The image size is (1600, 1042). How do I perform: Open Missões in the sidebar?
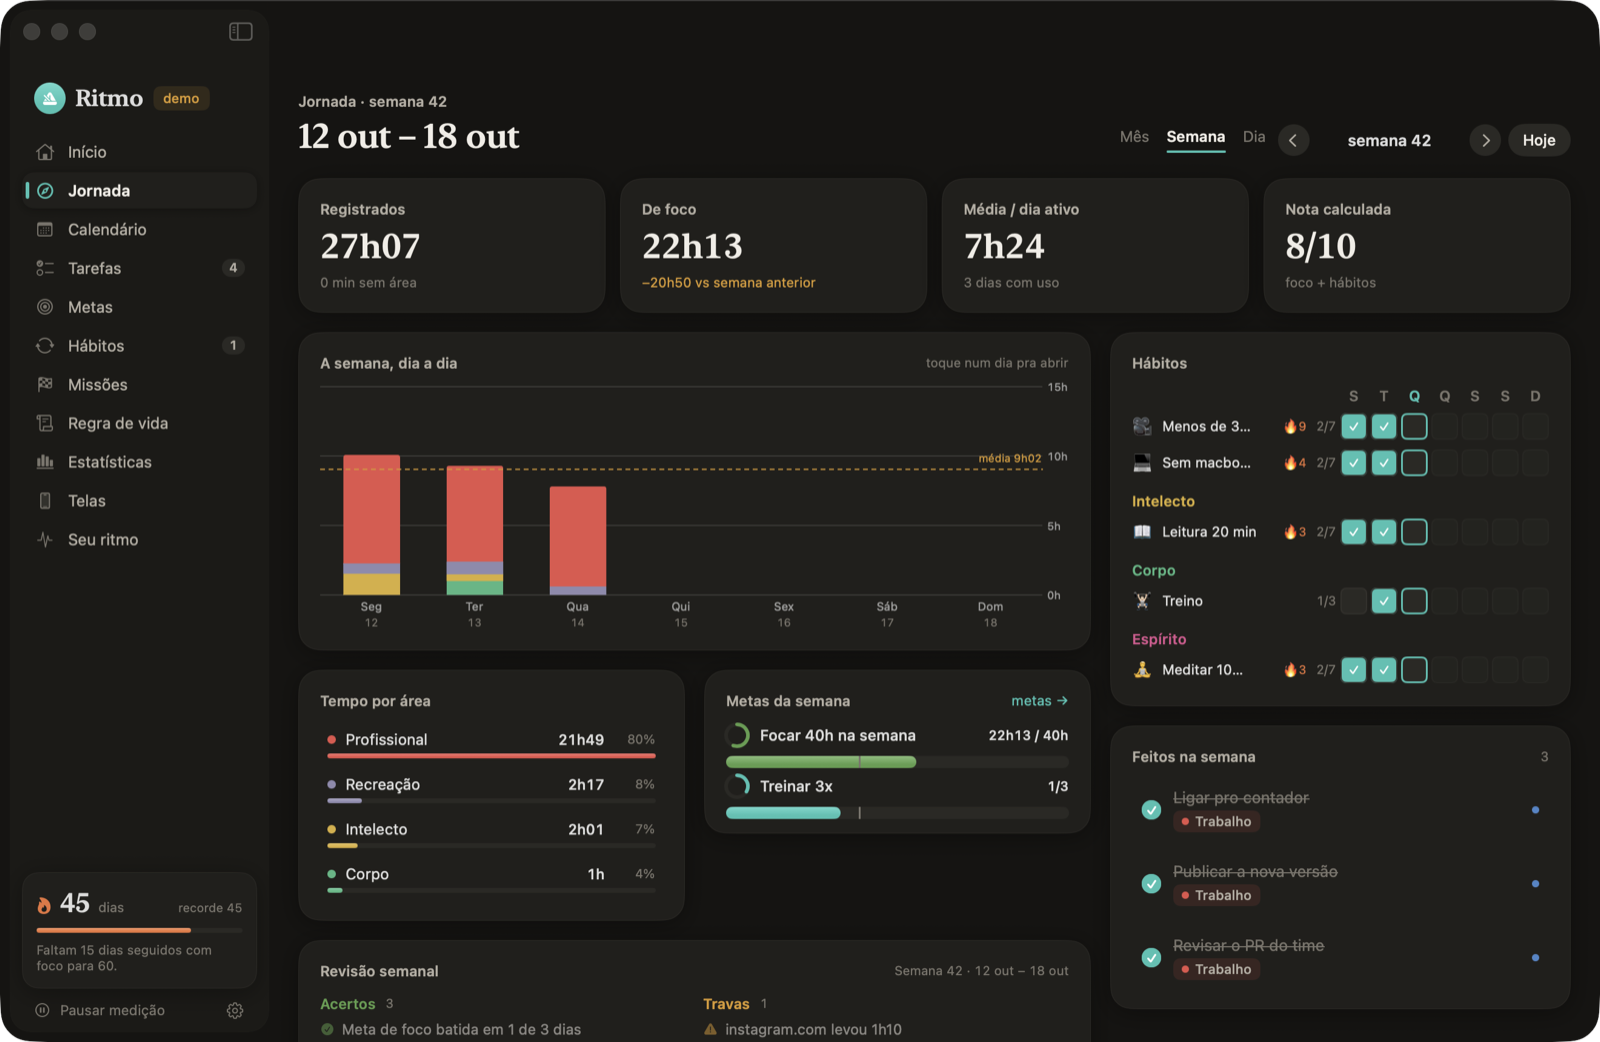(141, 384)
